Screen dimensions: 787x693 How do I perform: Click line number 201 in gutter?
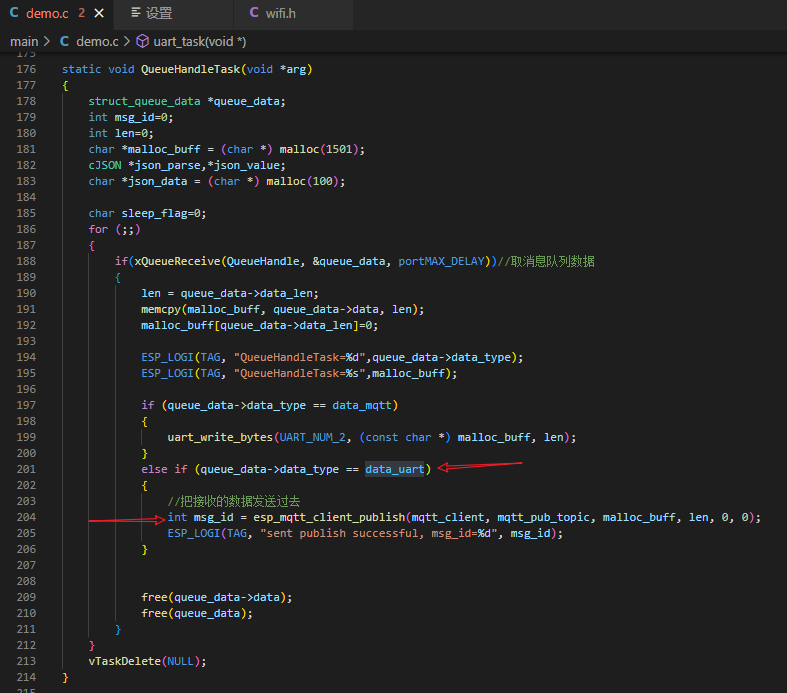26,469
